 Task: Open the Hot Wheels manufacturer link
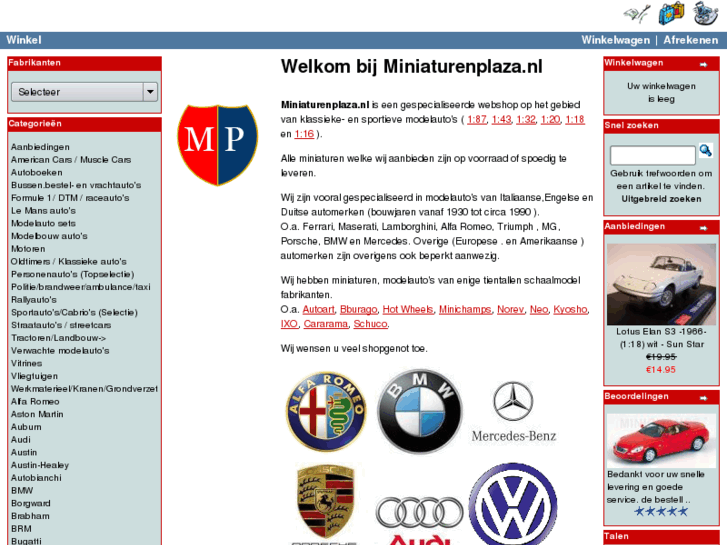click(408, 309)
